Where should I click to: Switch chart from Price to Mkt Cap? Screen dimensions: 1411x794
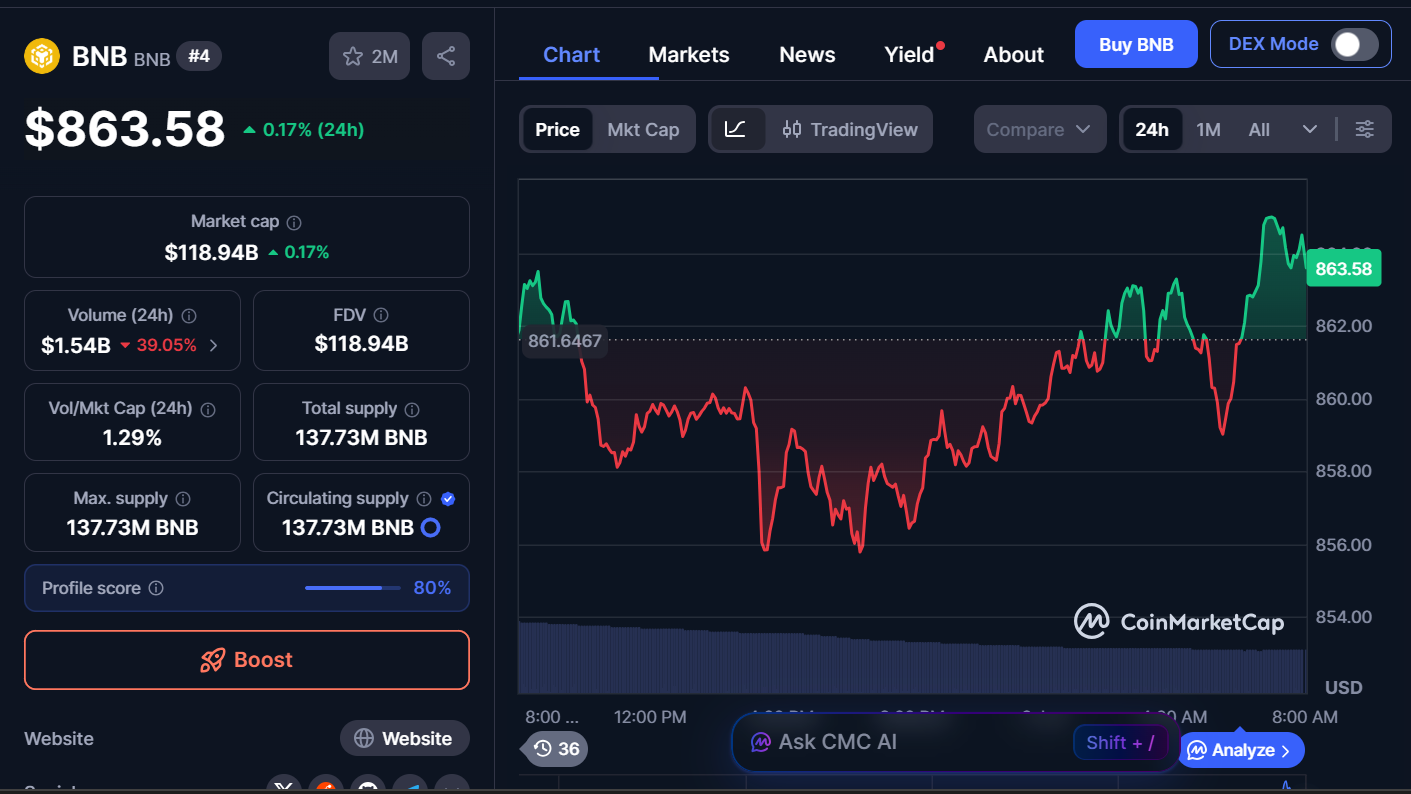coord(643,129)
